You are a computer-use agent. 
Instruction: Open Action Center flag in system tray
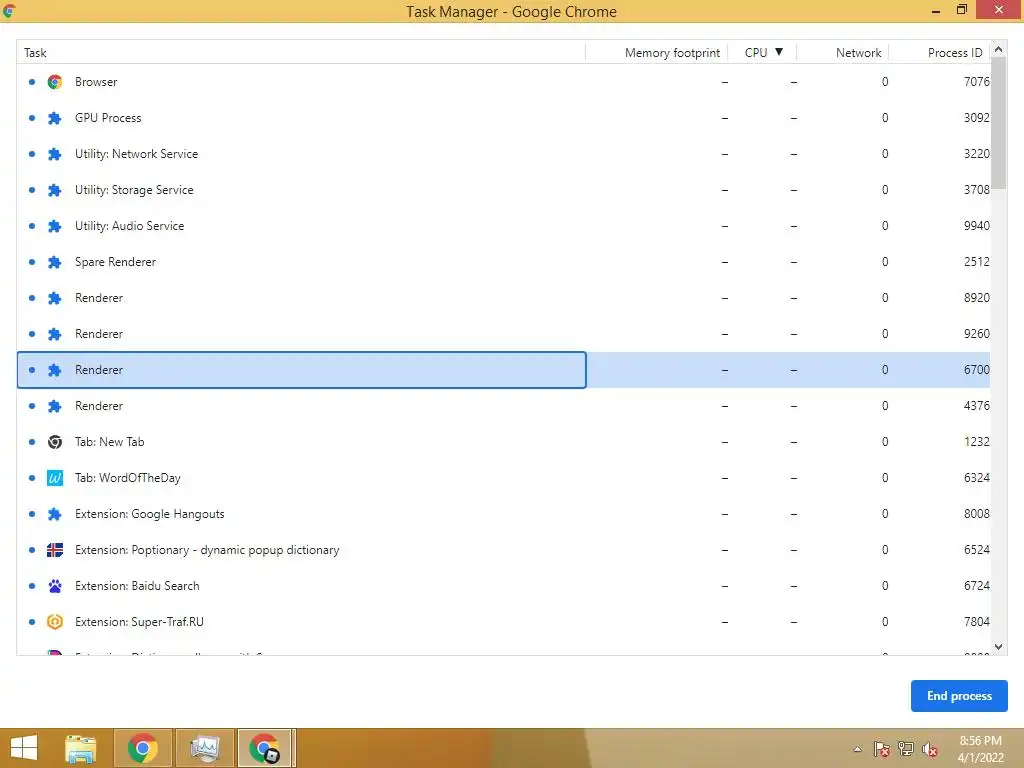tap(882, 749)
